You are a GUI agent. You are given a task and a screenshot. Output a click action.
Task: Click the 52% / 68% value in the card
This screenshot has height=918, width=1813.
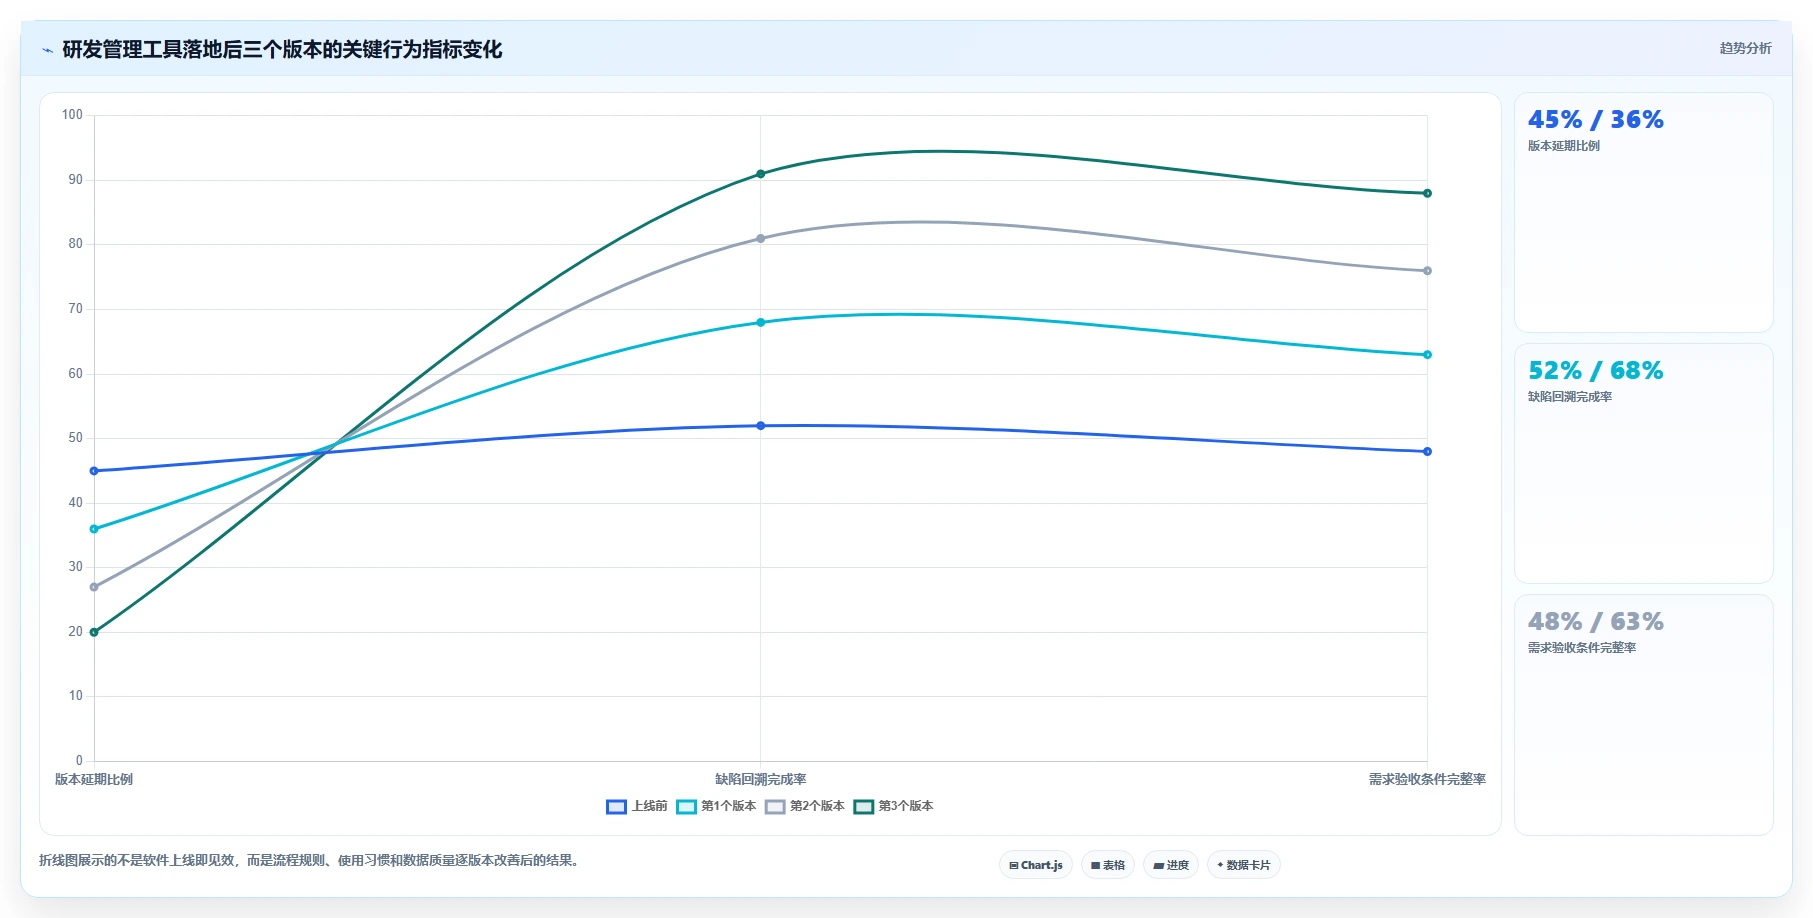(x=1596, y=370)
